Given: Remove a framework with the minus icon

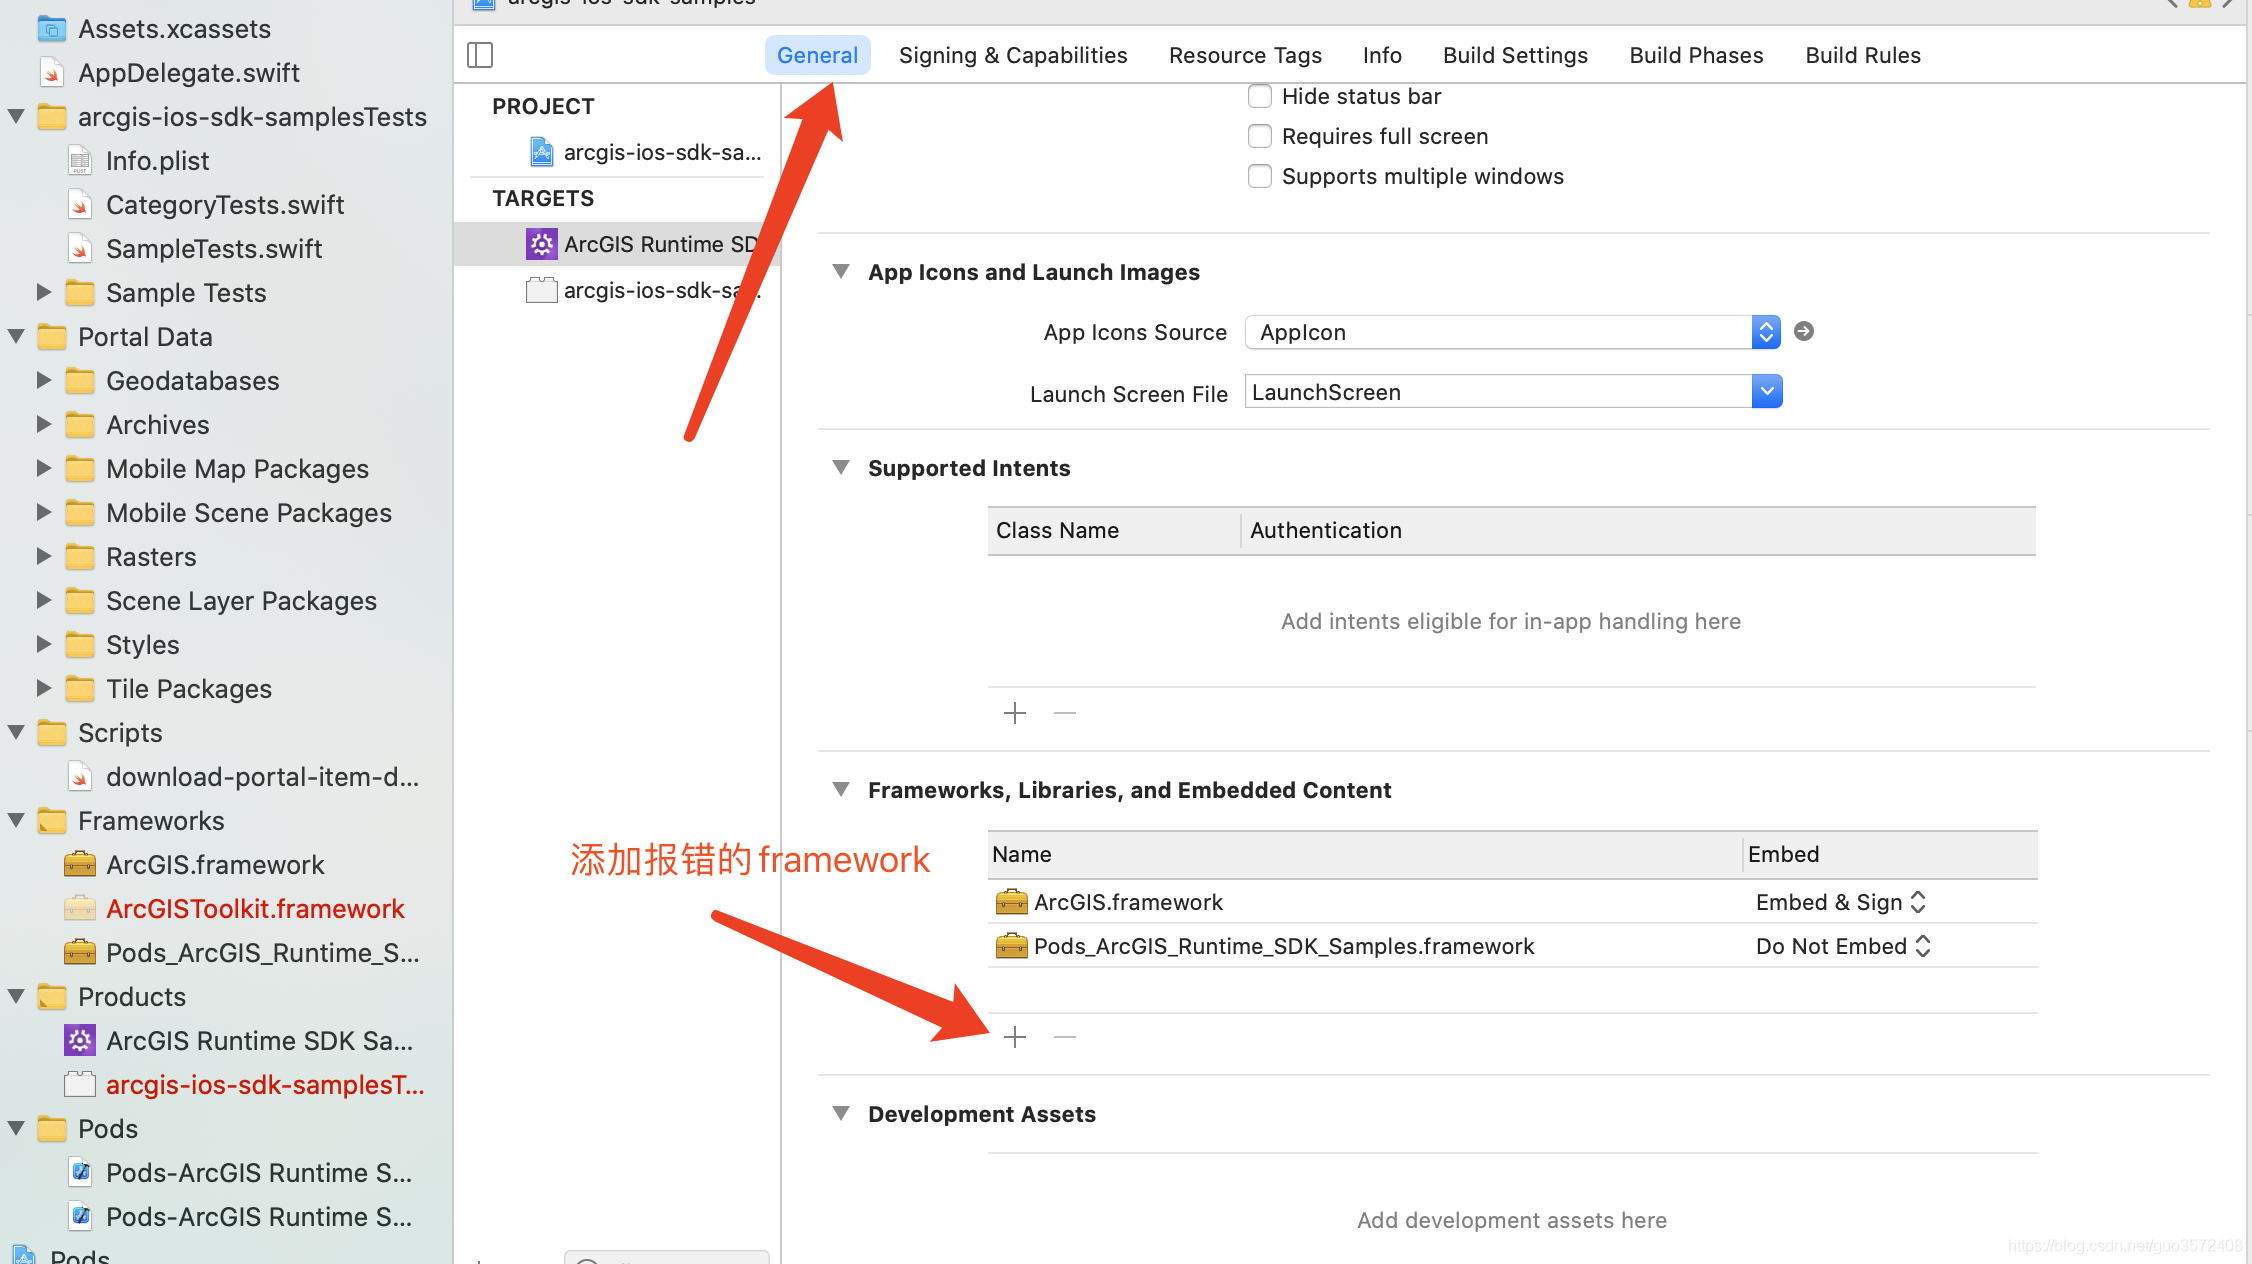Looking at the screenshot, I should (x=1065, y=1037).
